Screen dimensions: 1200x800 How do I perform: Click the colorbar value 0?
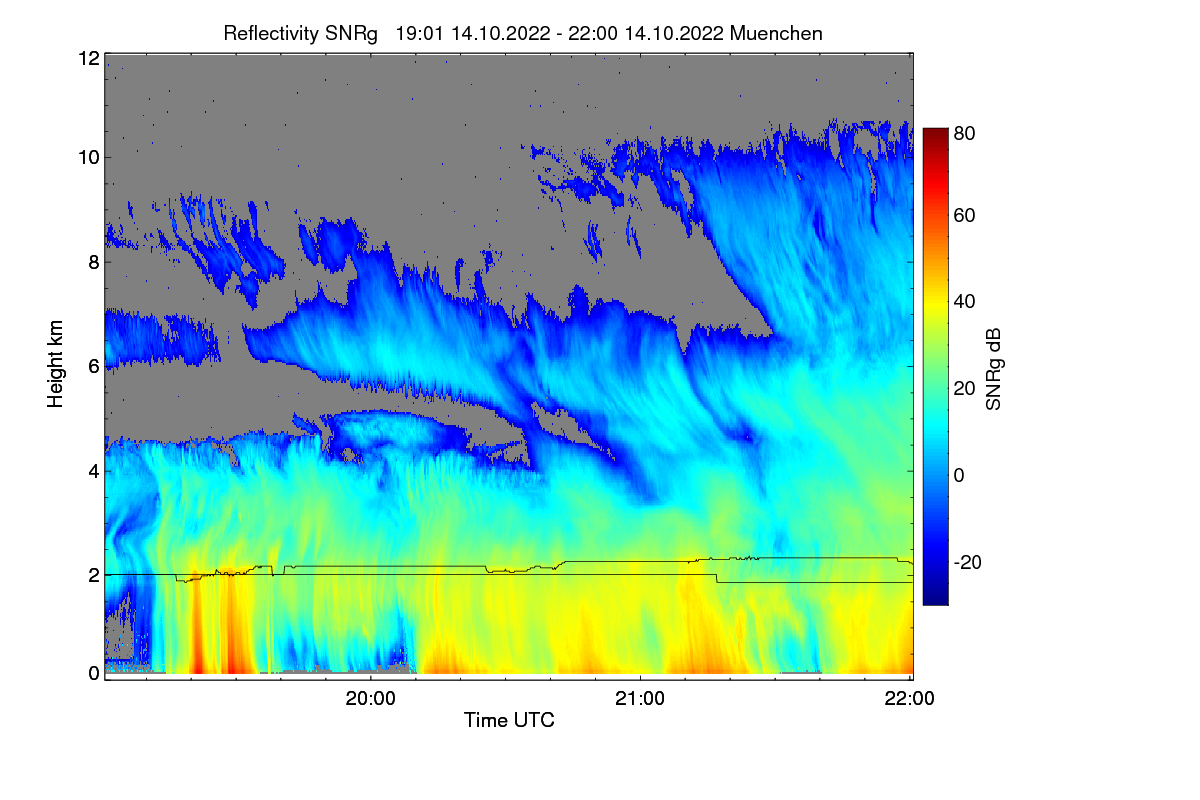(960, 475)
